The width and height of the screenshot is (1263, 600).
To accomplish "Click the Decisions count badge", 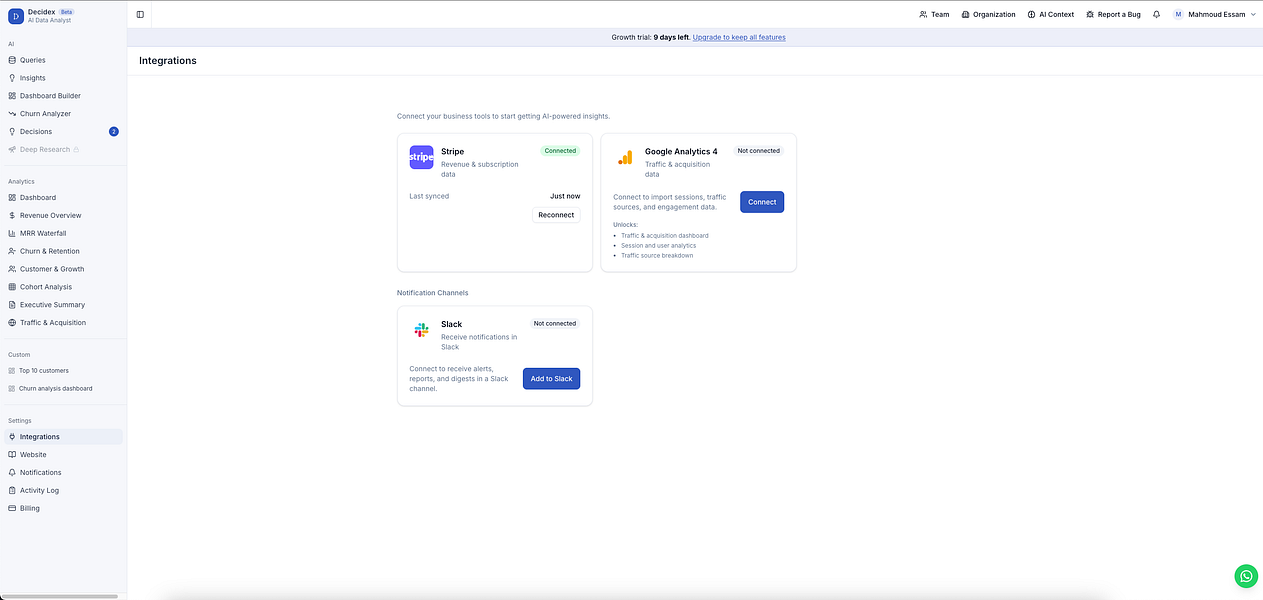I will (114, 131).
